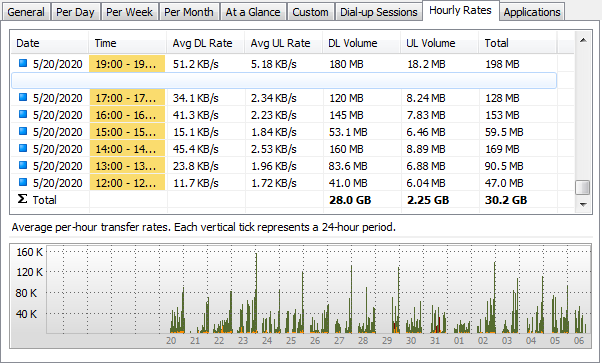Click the blue icon of the 13:00 row
Viewport: 602px width, 364px height.
coord(23,165)
